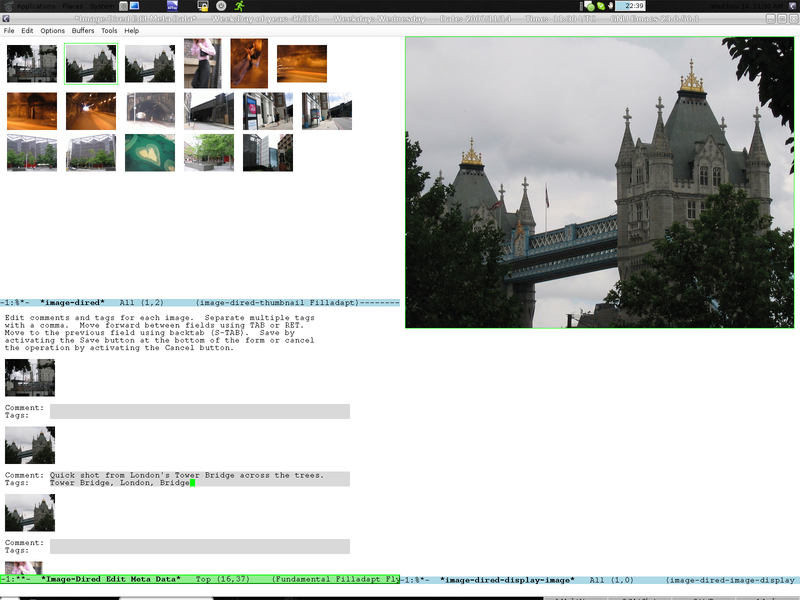The image size is (800, 600).
Task: Open the Tools menu in Emacs
Action: click(107, 30)
